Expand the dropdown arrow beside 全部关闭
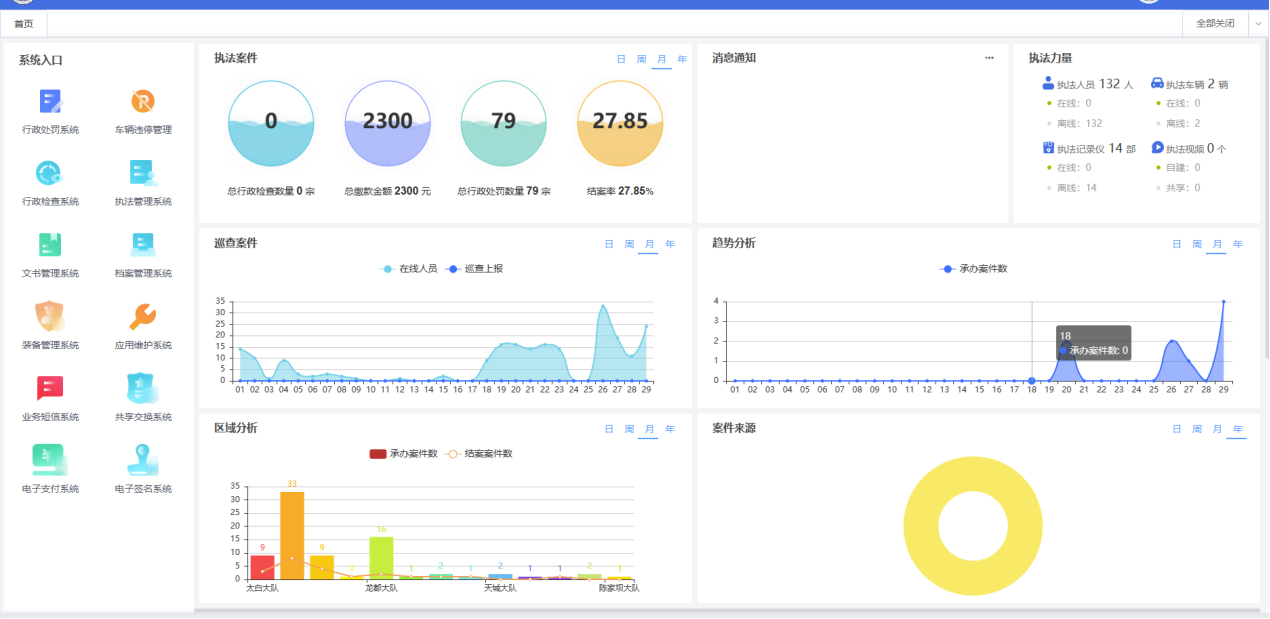 tap(1257, 23)
